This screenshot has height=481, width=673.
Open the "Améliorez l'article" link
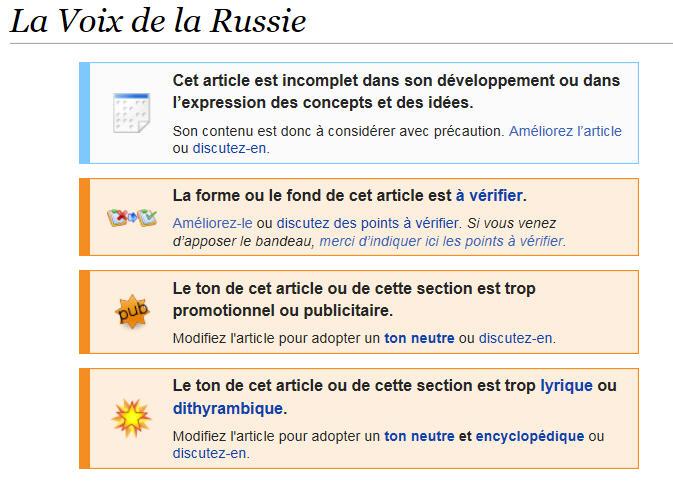pyautogui.click(x=565, y=131)
